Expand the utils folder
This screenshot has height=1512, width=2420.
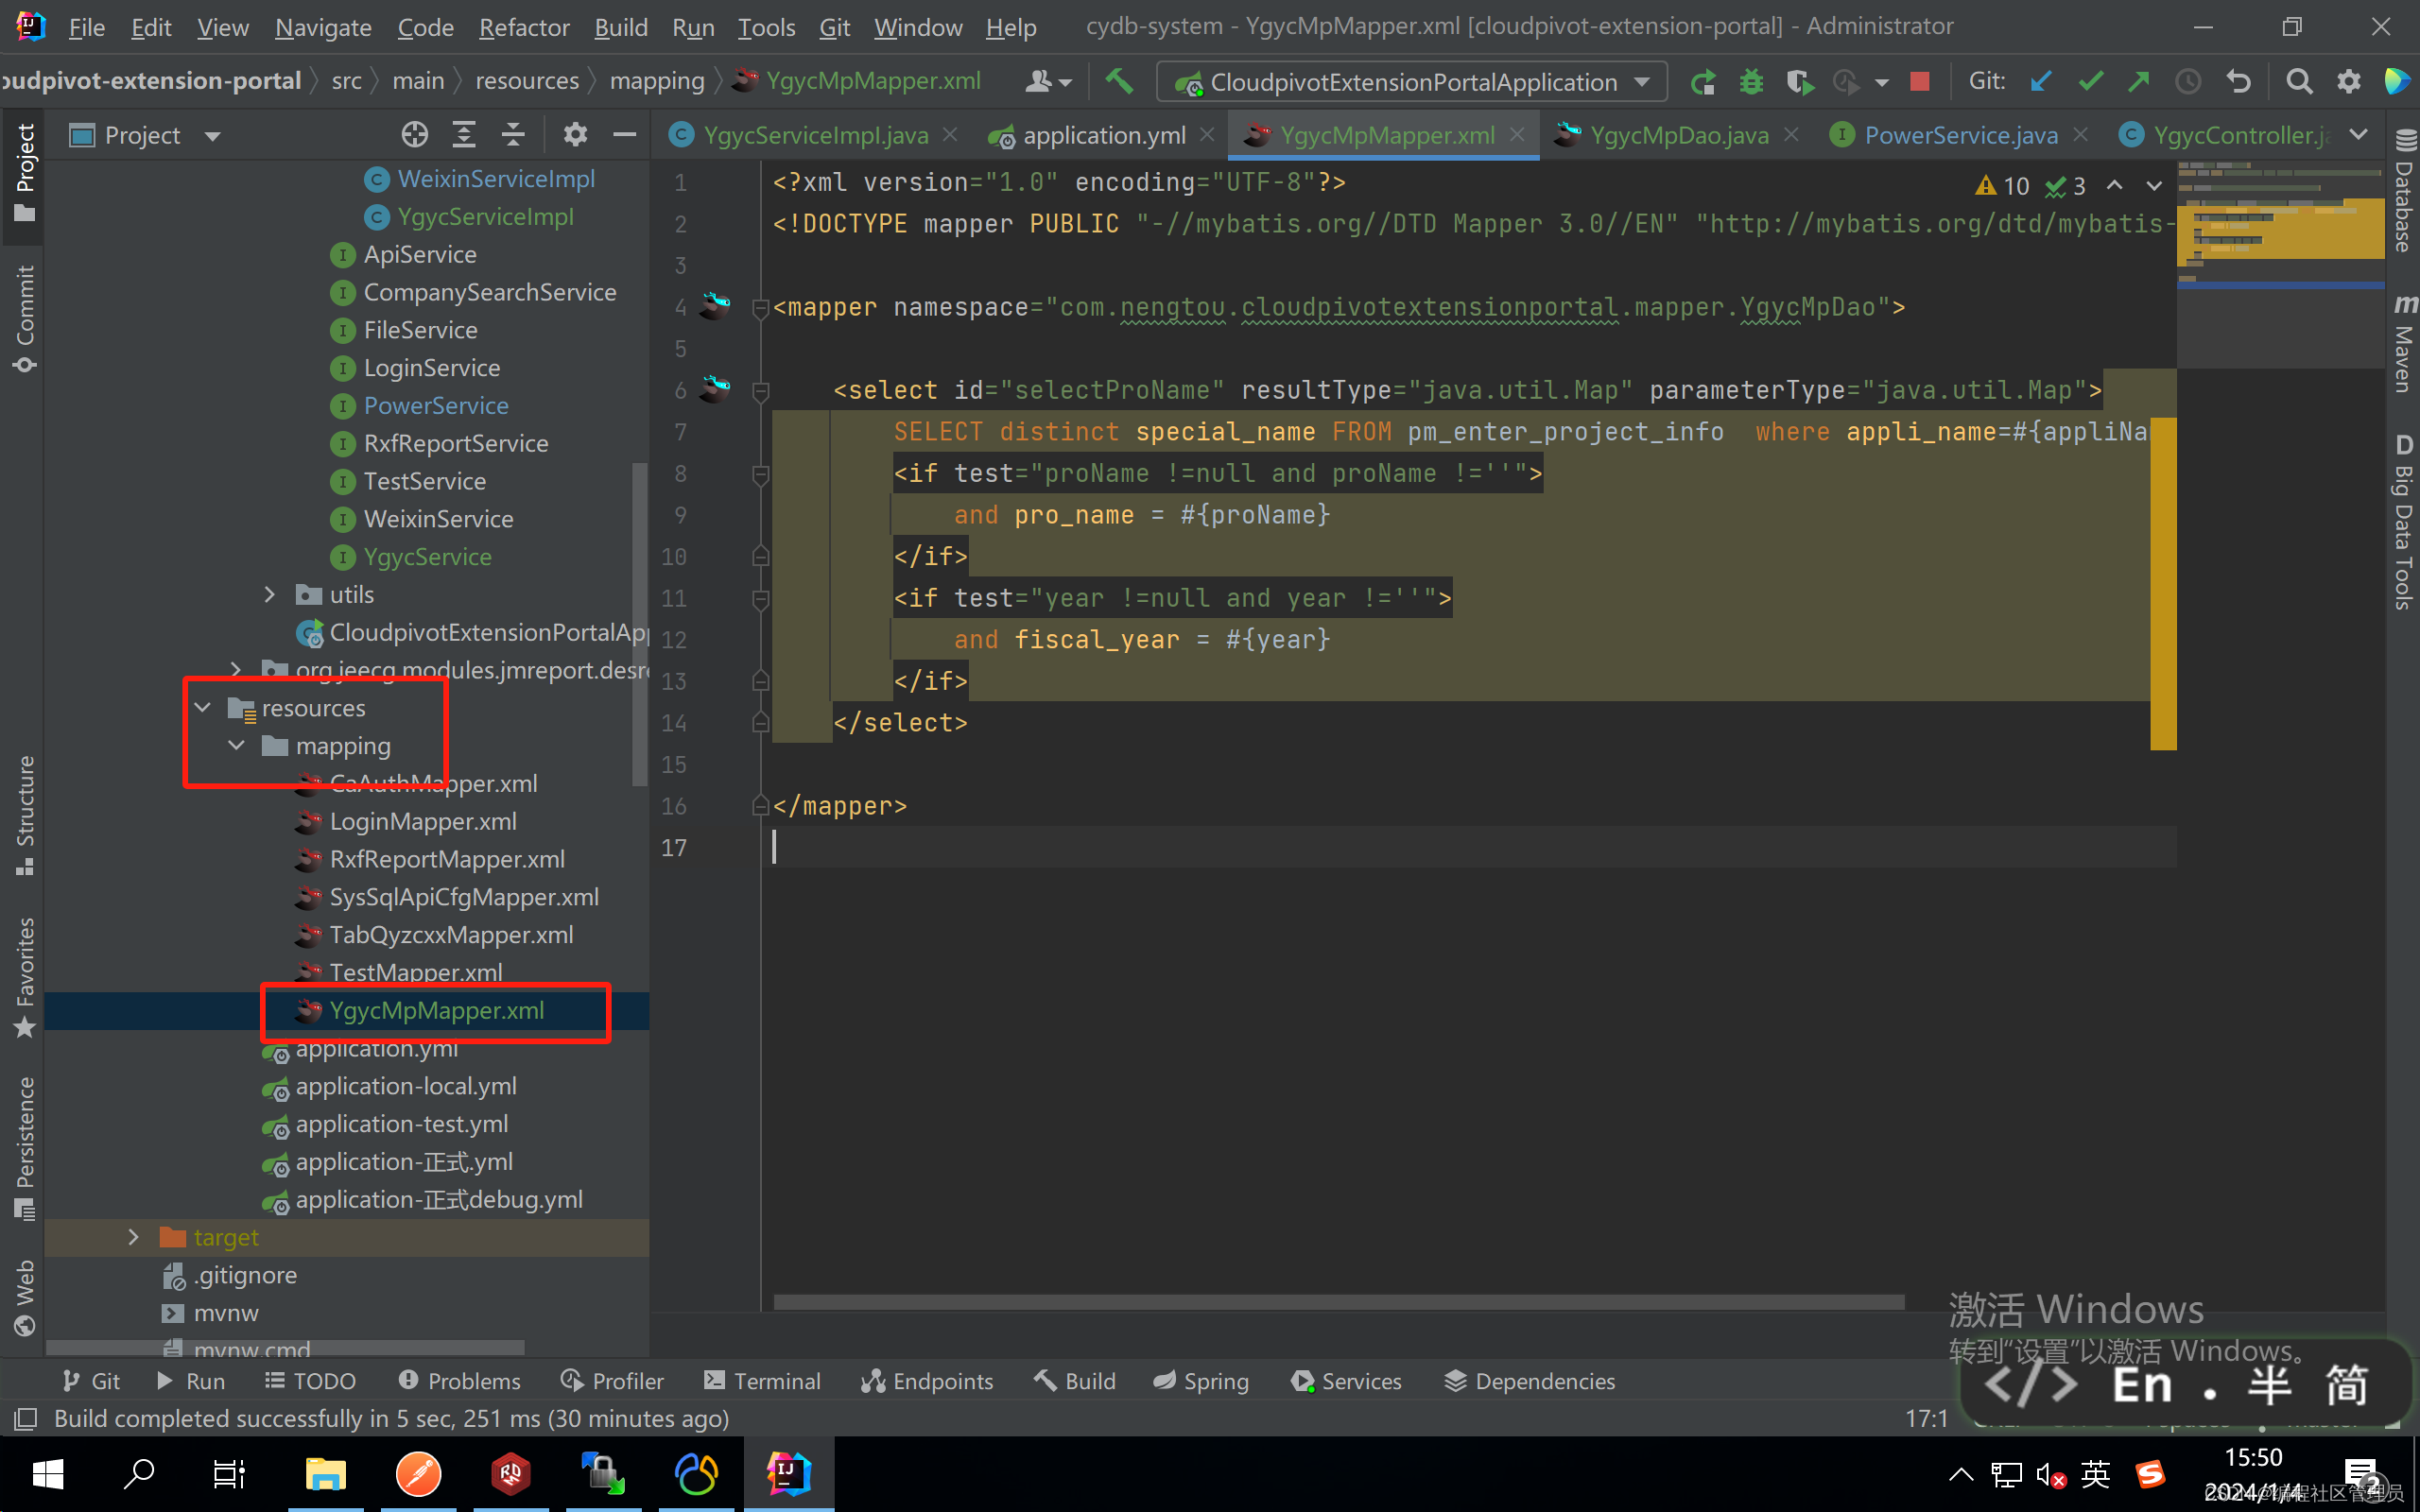point(268,594)
